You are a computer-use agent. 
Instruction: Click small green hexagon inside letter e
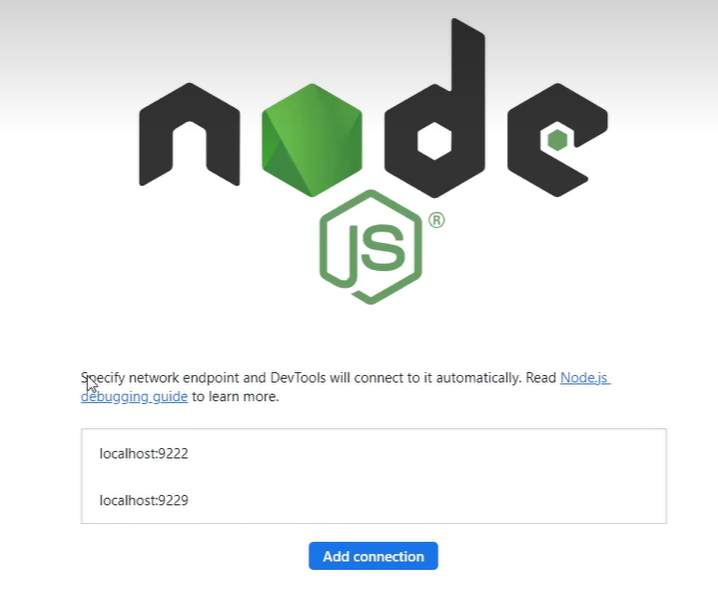[557, 140]
